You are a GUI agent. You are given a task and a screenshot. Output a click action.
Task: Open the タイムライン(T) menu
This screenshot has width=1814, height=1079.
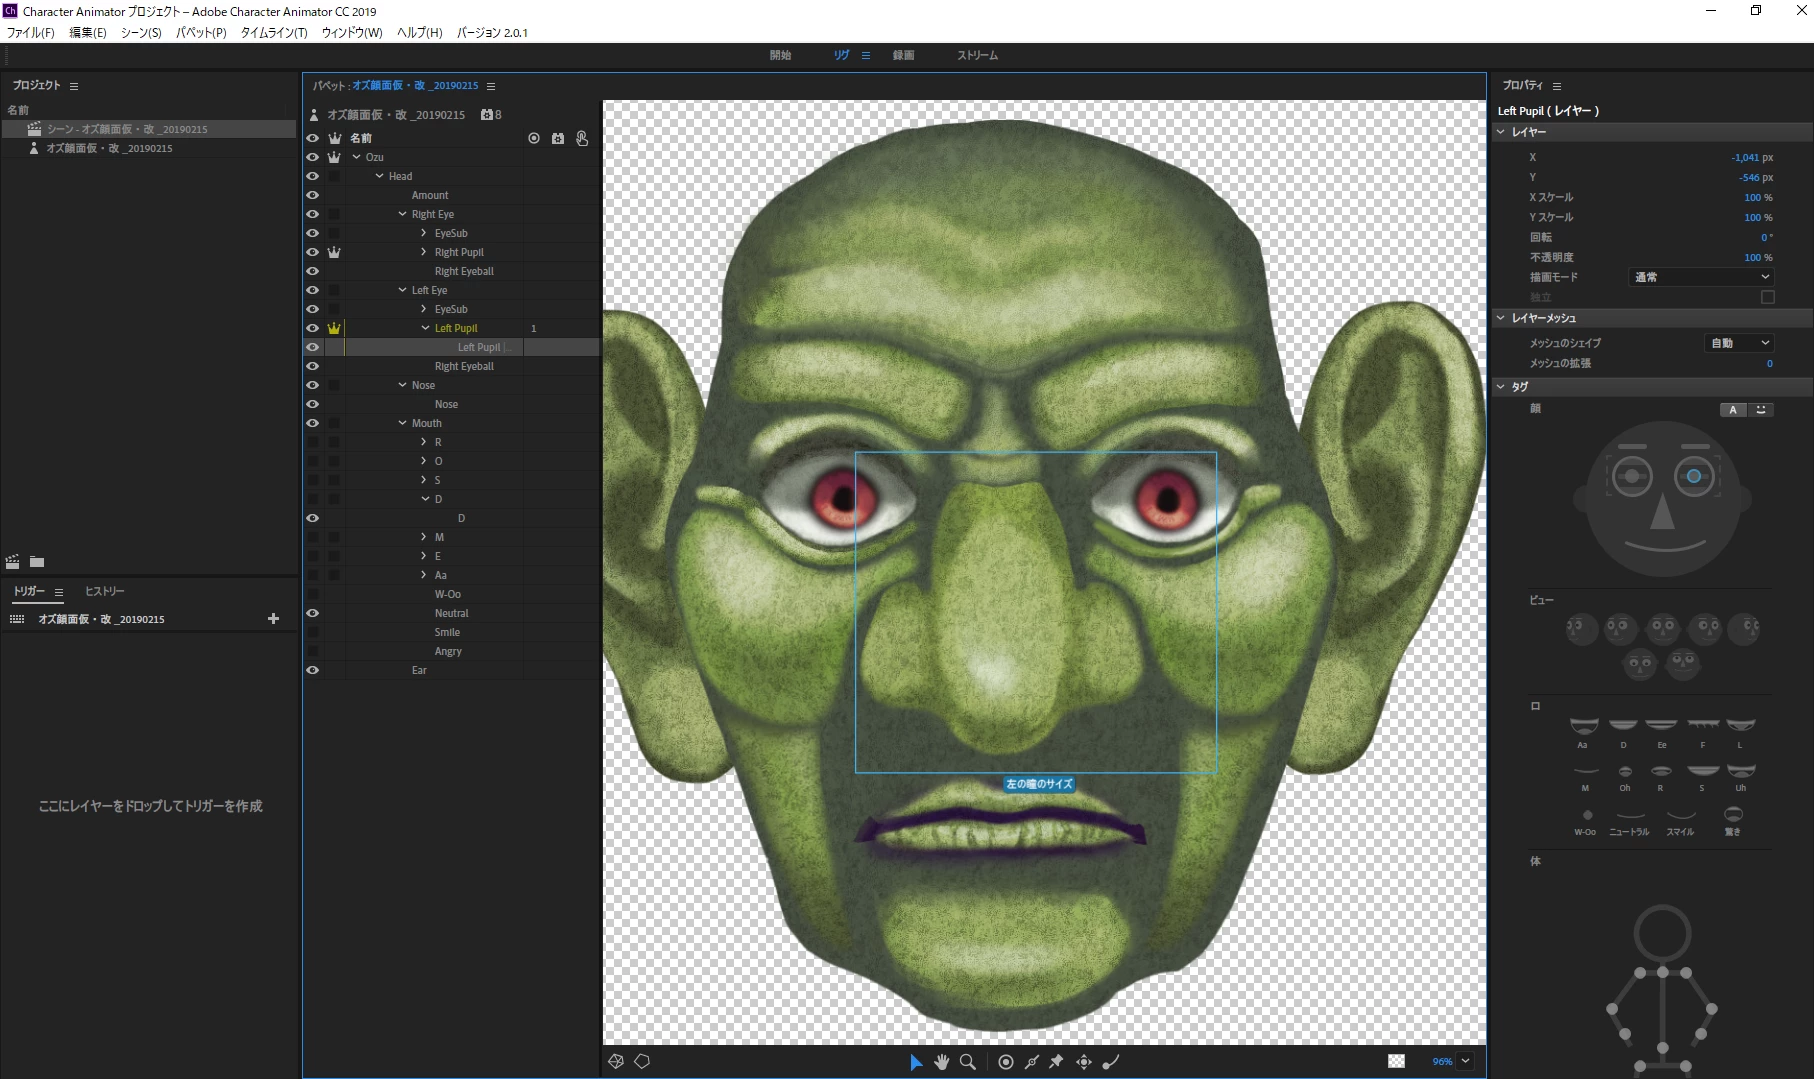pos(274,33)
